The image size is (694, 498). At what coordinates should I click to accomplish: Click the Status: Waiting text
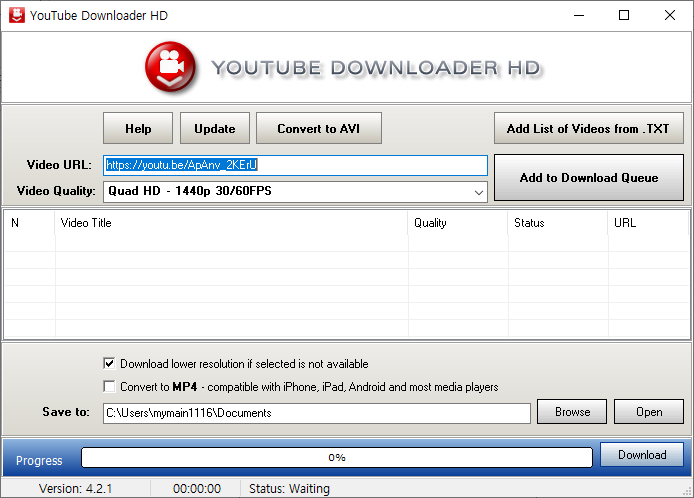289,489
